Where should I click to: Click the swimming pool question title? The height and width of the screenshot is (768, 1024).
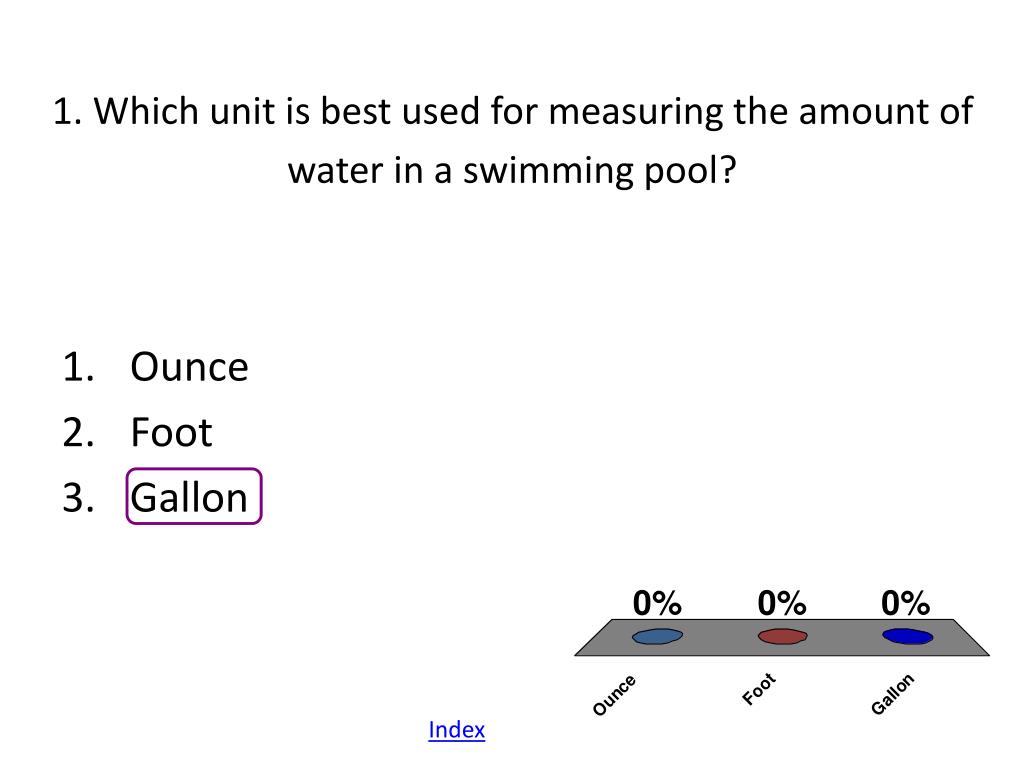click(513, 140)
